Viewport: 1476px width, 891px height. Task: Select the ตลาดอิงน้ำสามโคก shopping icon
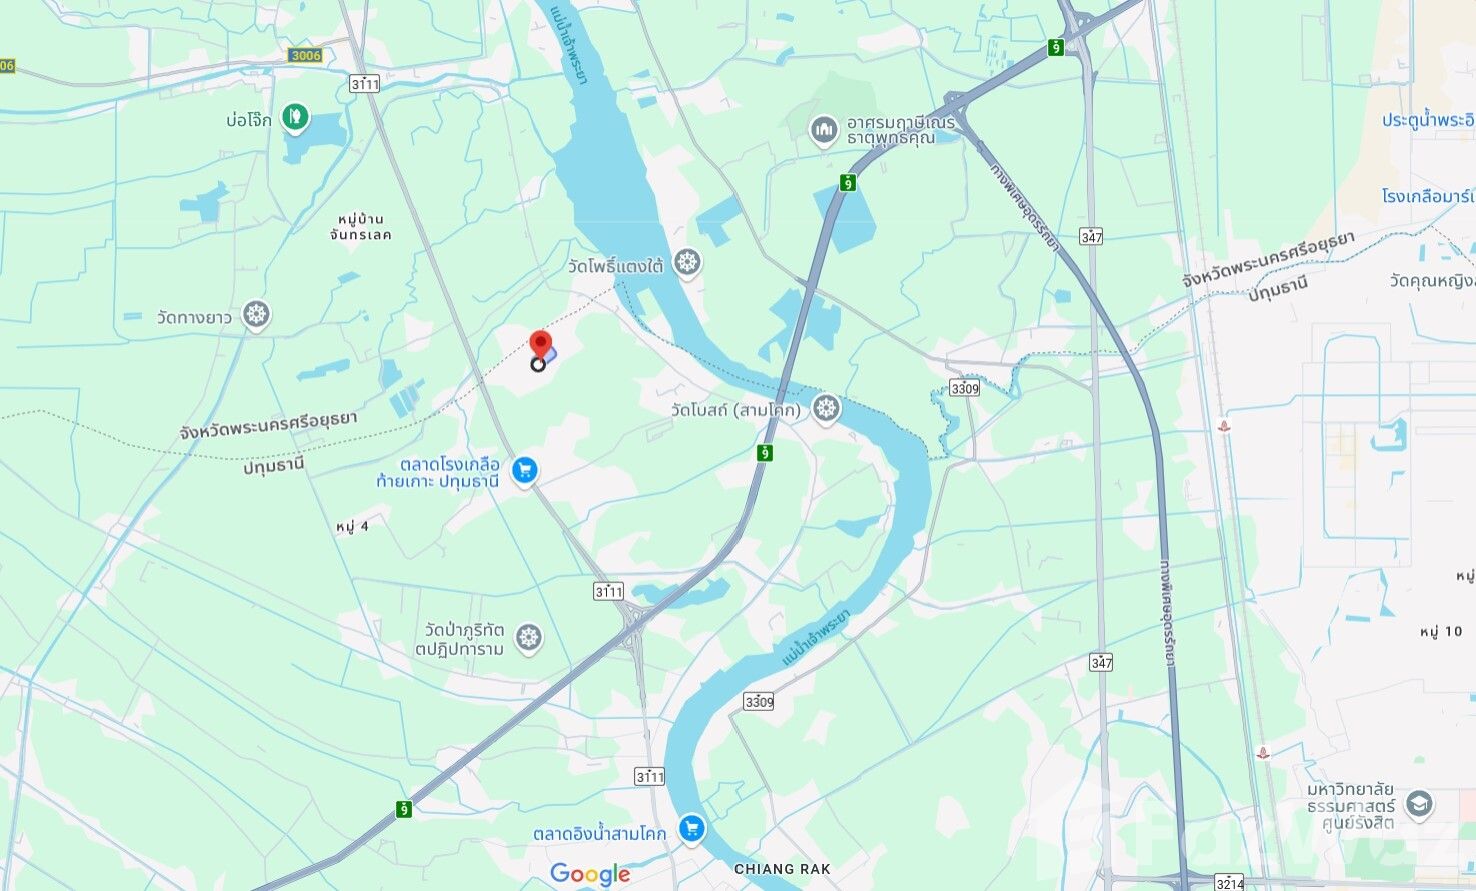691,828
